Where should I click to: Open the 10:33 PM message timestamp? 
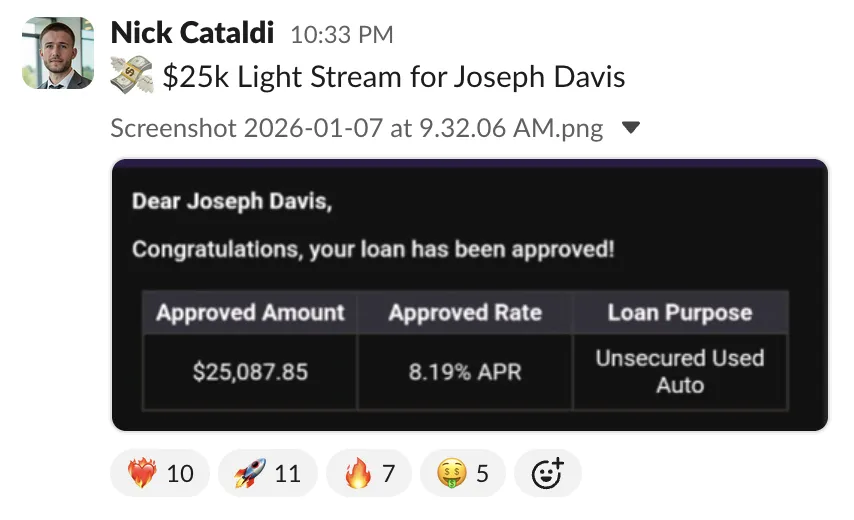click(x=341, y=35)
